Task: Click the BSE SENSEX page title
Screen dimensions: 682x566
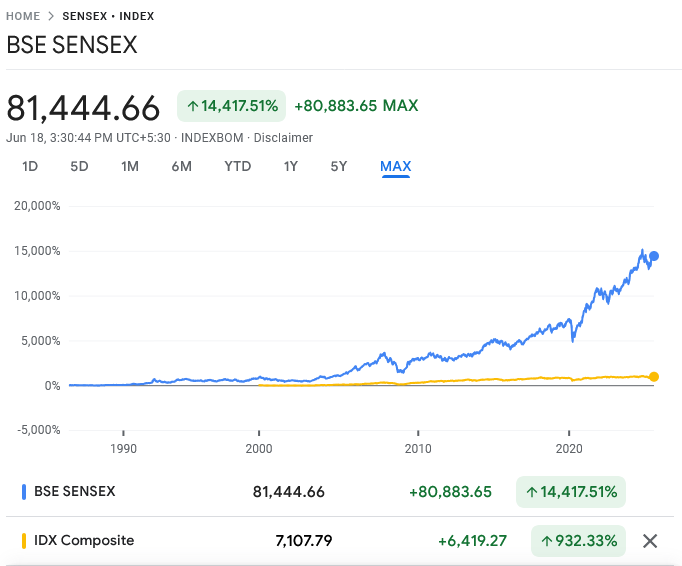Action: [x=72, y=45]
